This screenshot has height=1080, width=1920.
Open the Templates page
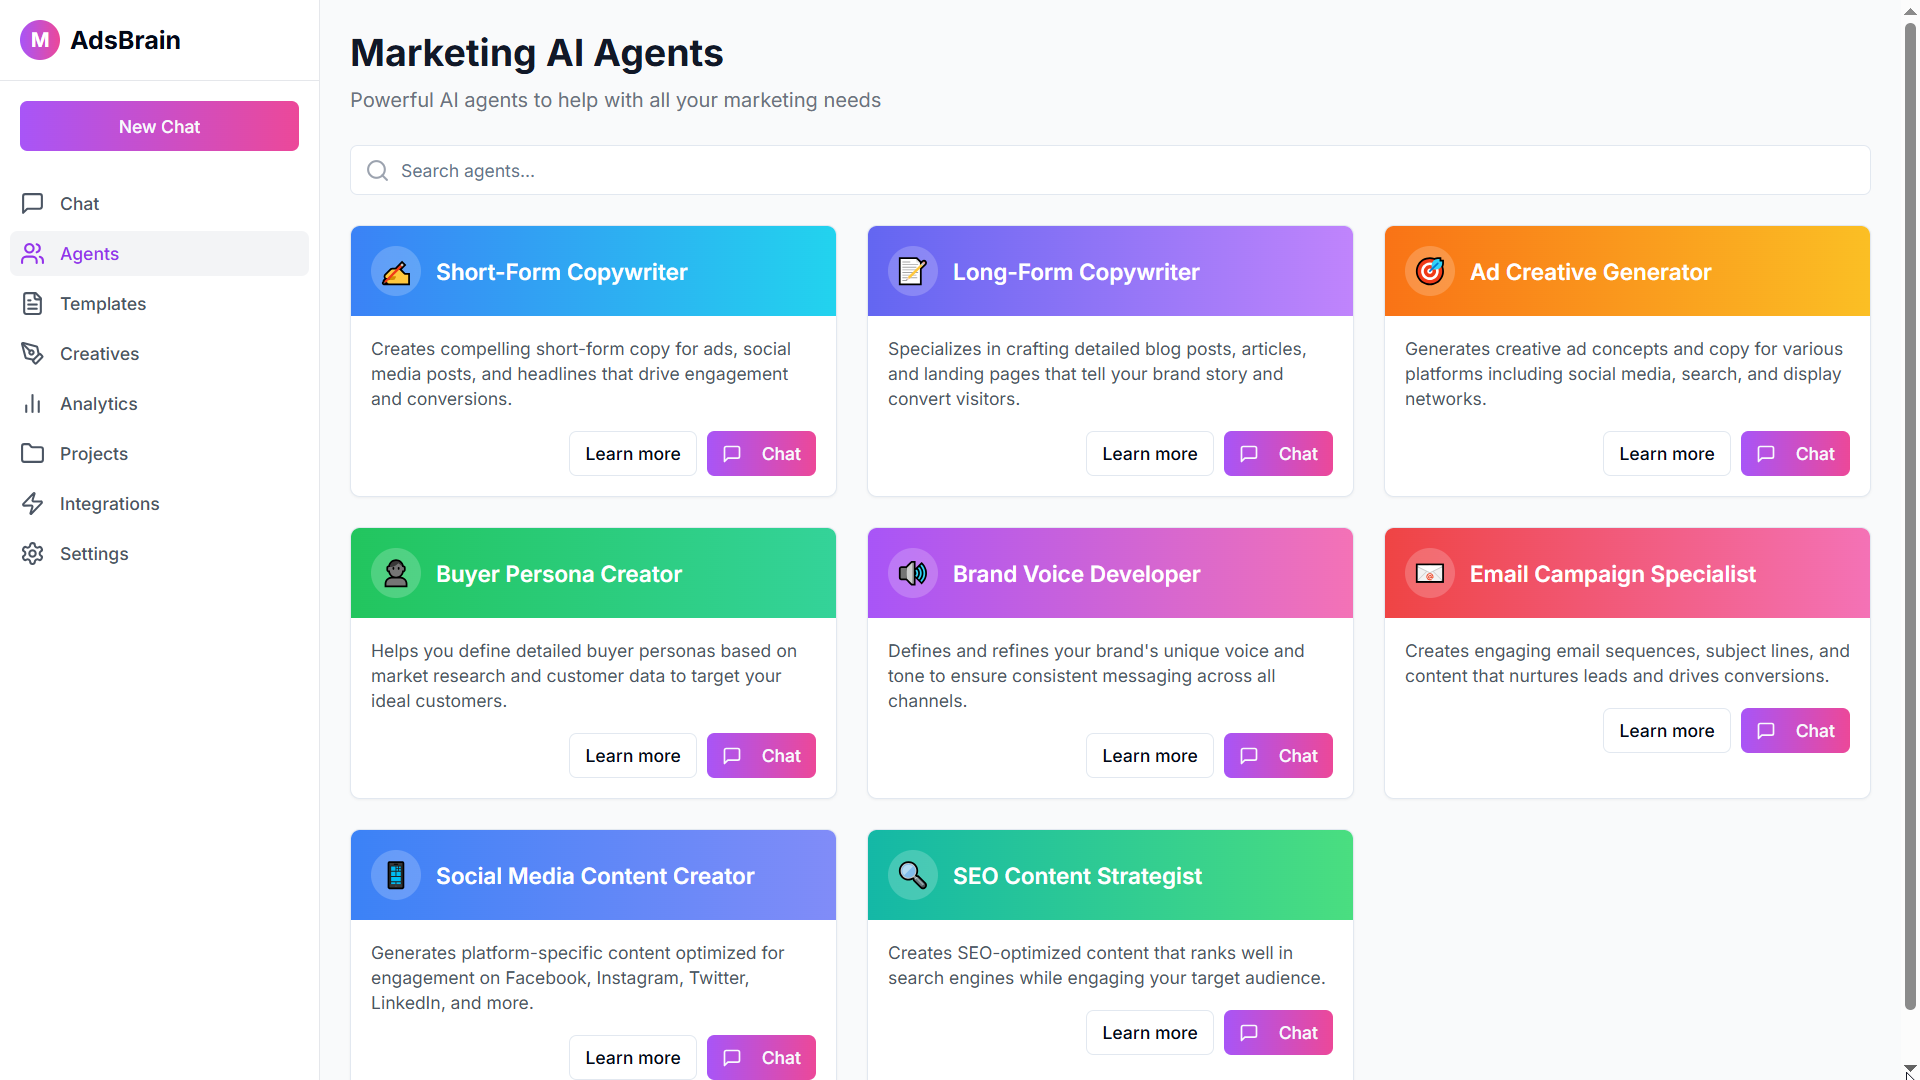160,304
